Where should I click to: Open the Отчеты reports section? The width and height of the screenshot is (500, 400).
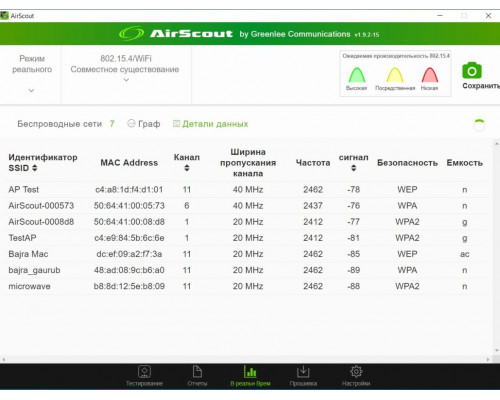coord(197,376)
